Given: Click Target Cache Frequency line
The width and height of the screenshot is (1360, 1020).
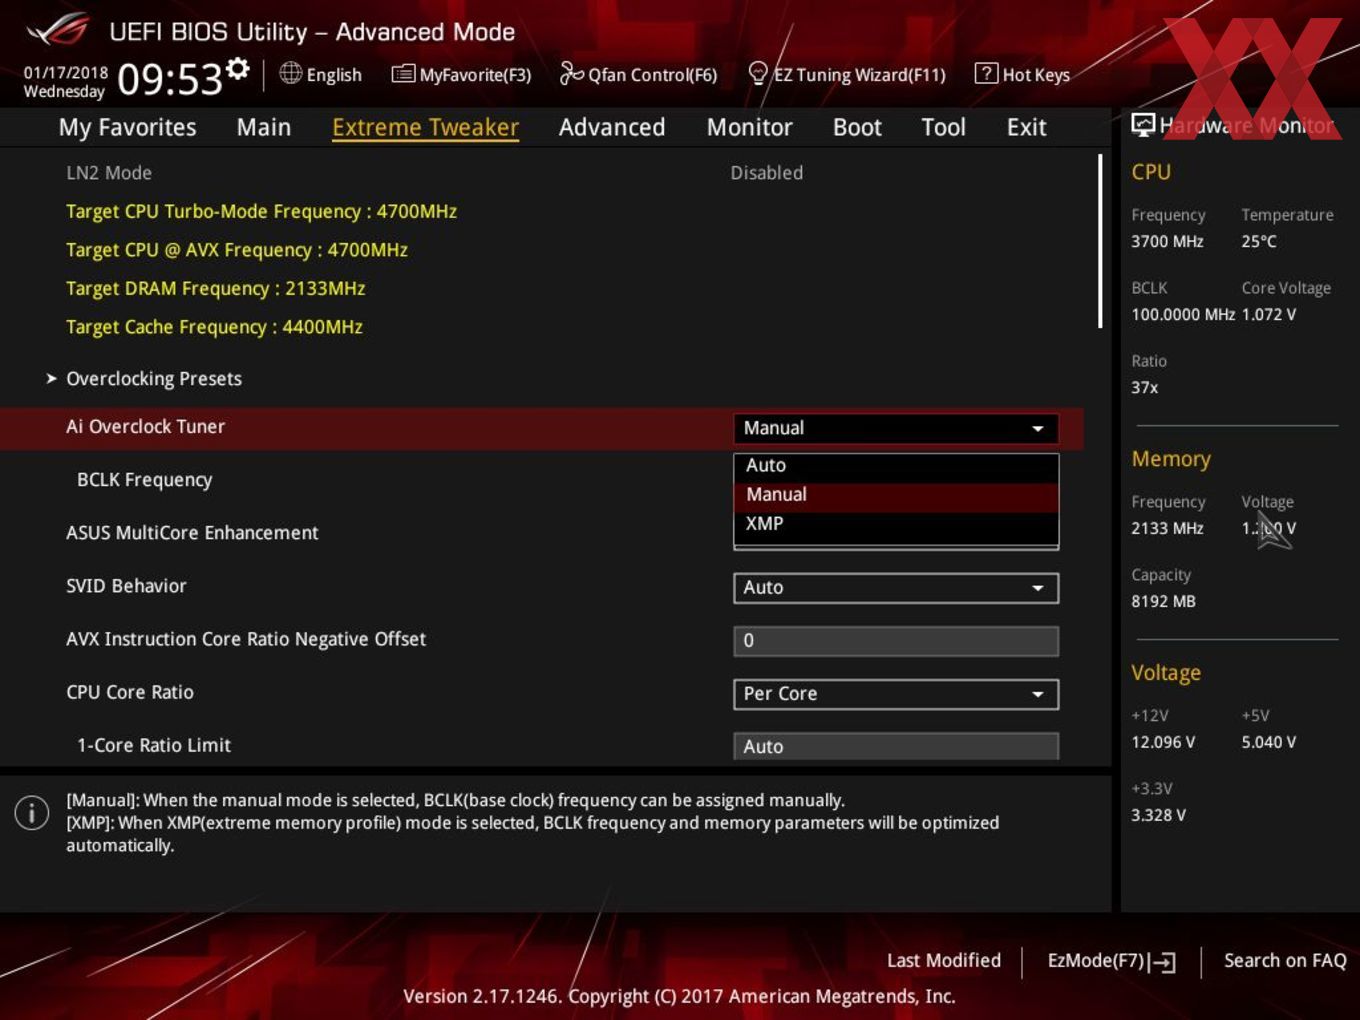Looking at the screenshot, I should coord(214,327).
